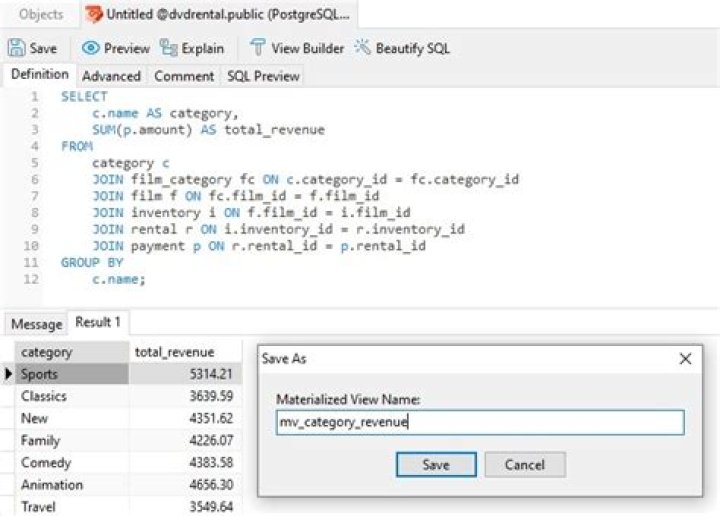This screenshot has height=516, width=720.
Task: Click the SELECT keyword on line 1
Action: click(x=84, y=96)
